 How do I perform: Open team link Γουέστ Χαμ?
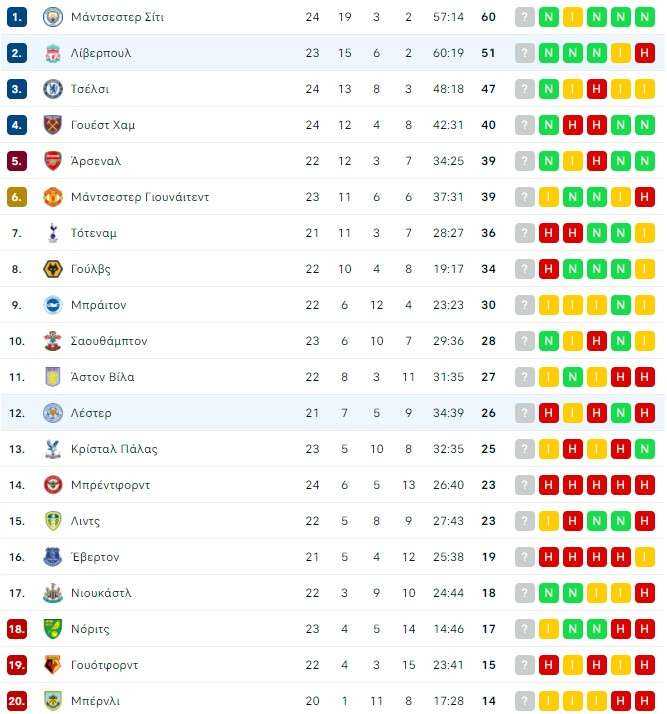(103, 125)
